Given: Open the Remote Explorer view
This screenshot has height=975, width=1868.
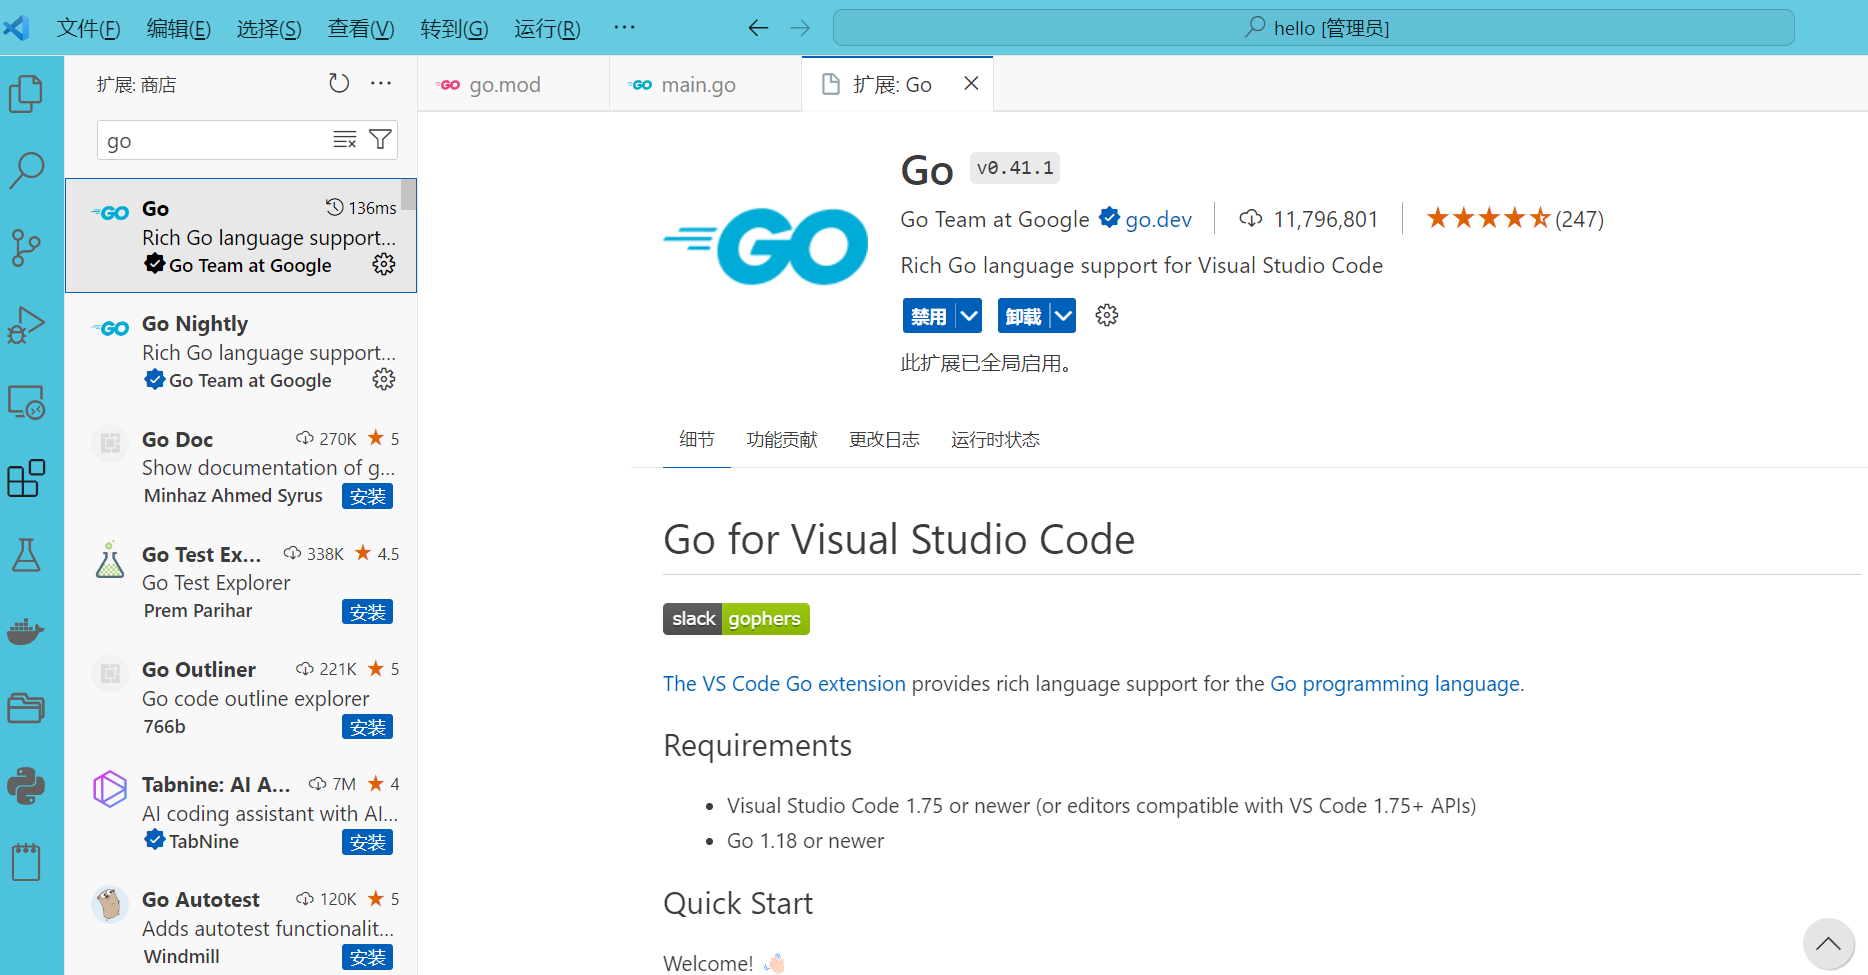Looking at the screenshot, I should (x=26, y=402).
